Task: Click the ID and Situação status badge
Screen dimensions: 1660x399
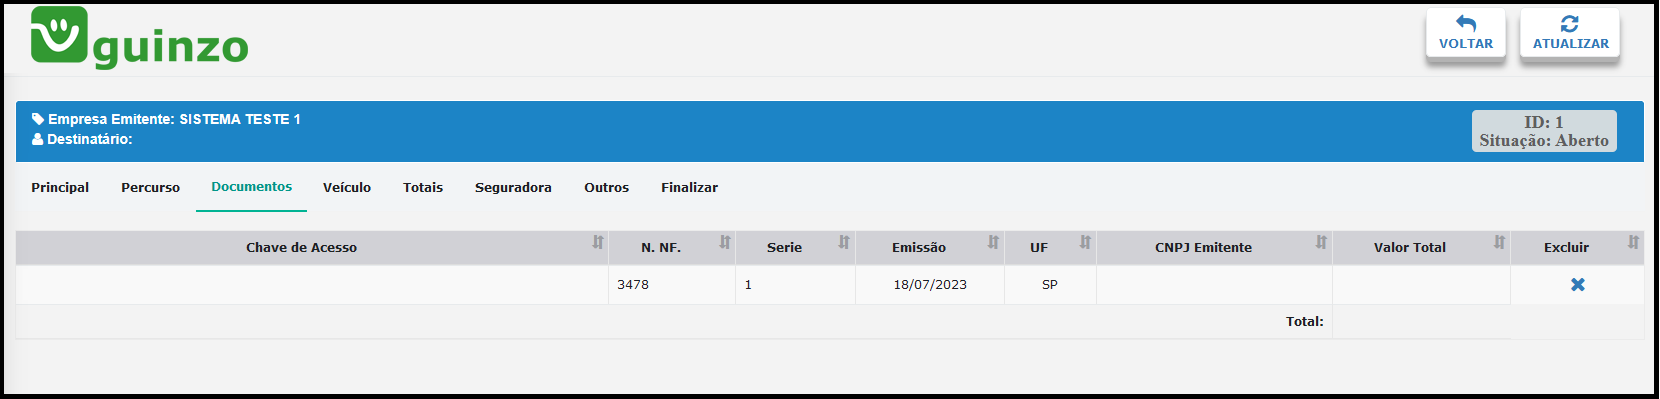Action: coord(1544,131)
